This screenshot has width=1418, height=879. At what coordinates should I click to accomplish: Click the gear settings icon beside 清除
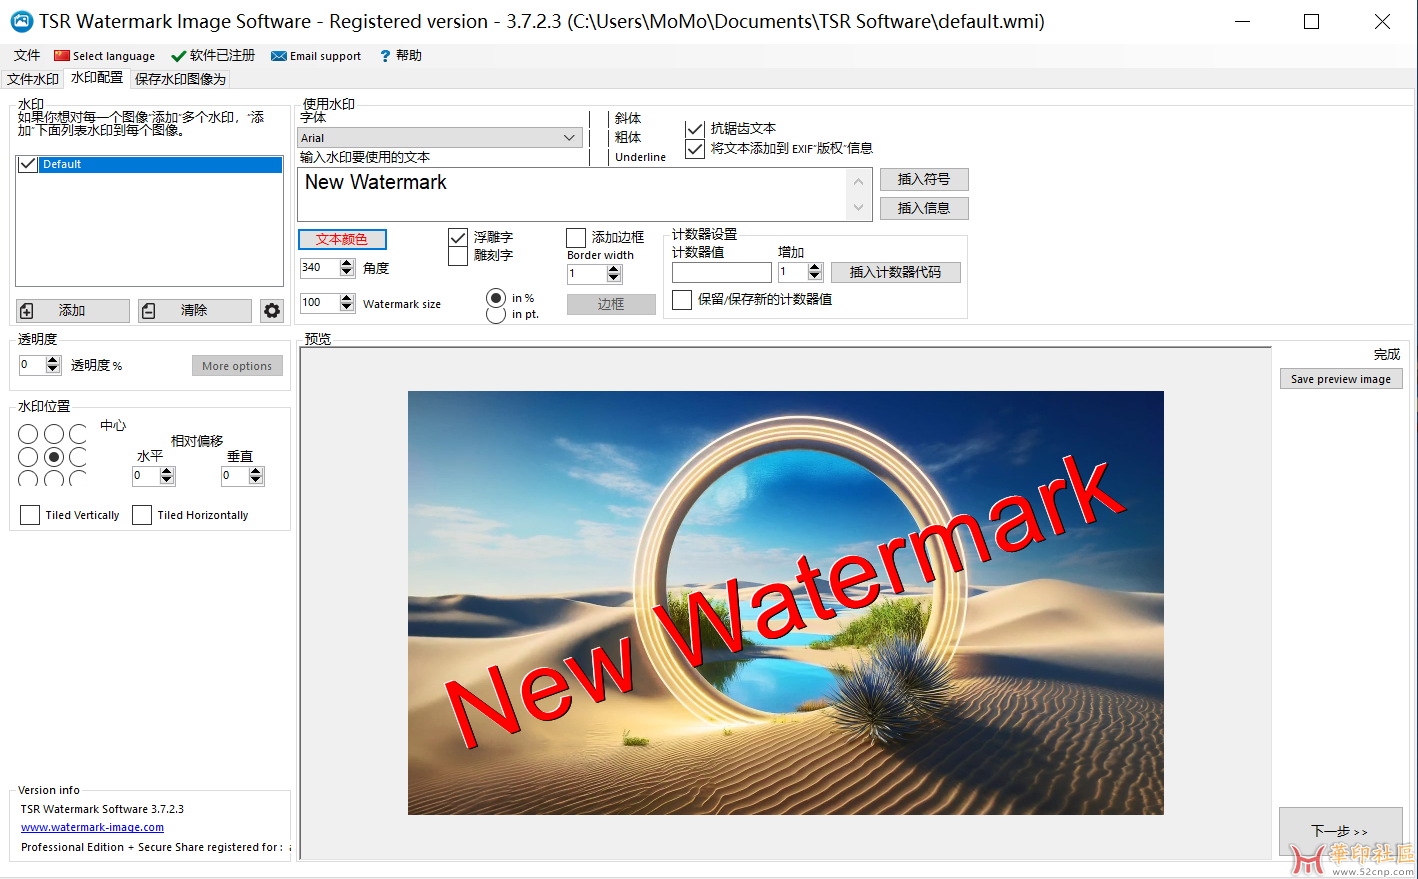coord(272,311)
